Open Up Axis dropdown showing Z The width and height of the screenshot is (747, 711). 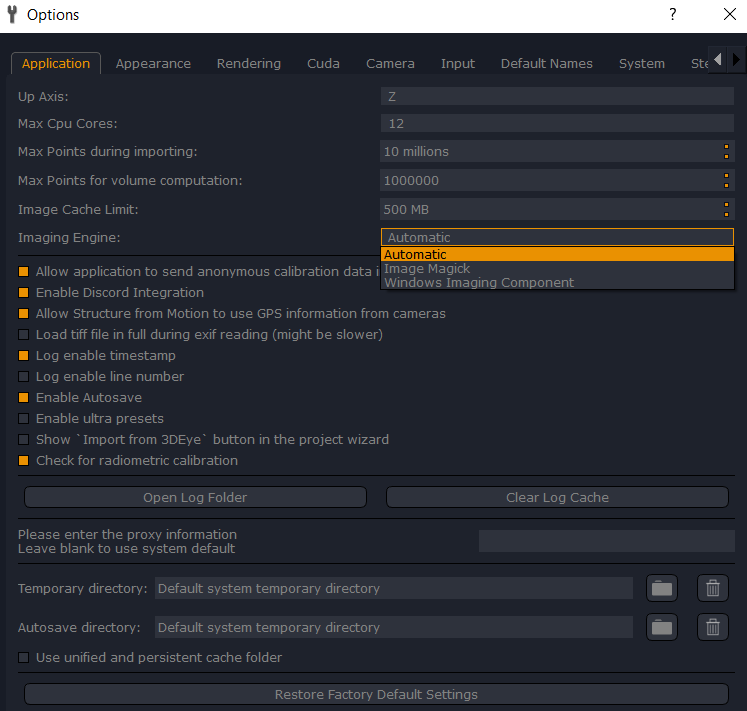pyautogui.click(x=557, y=96)
